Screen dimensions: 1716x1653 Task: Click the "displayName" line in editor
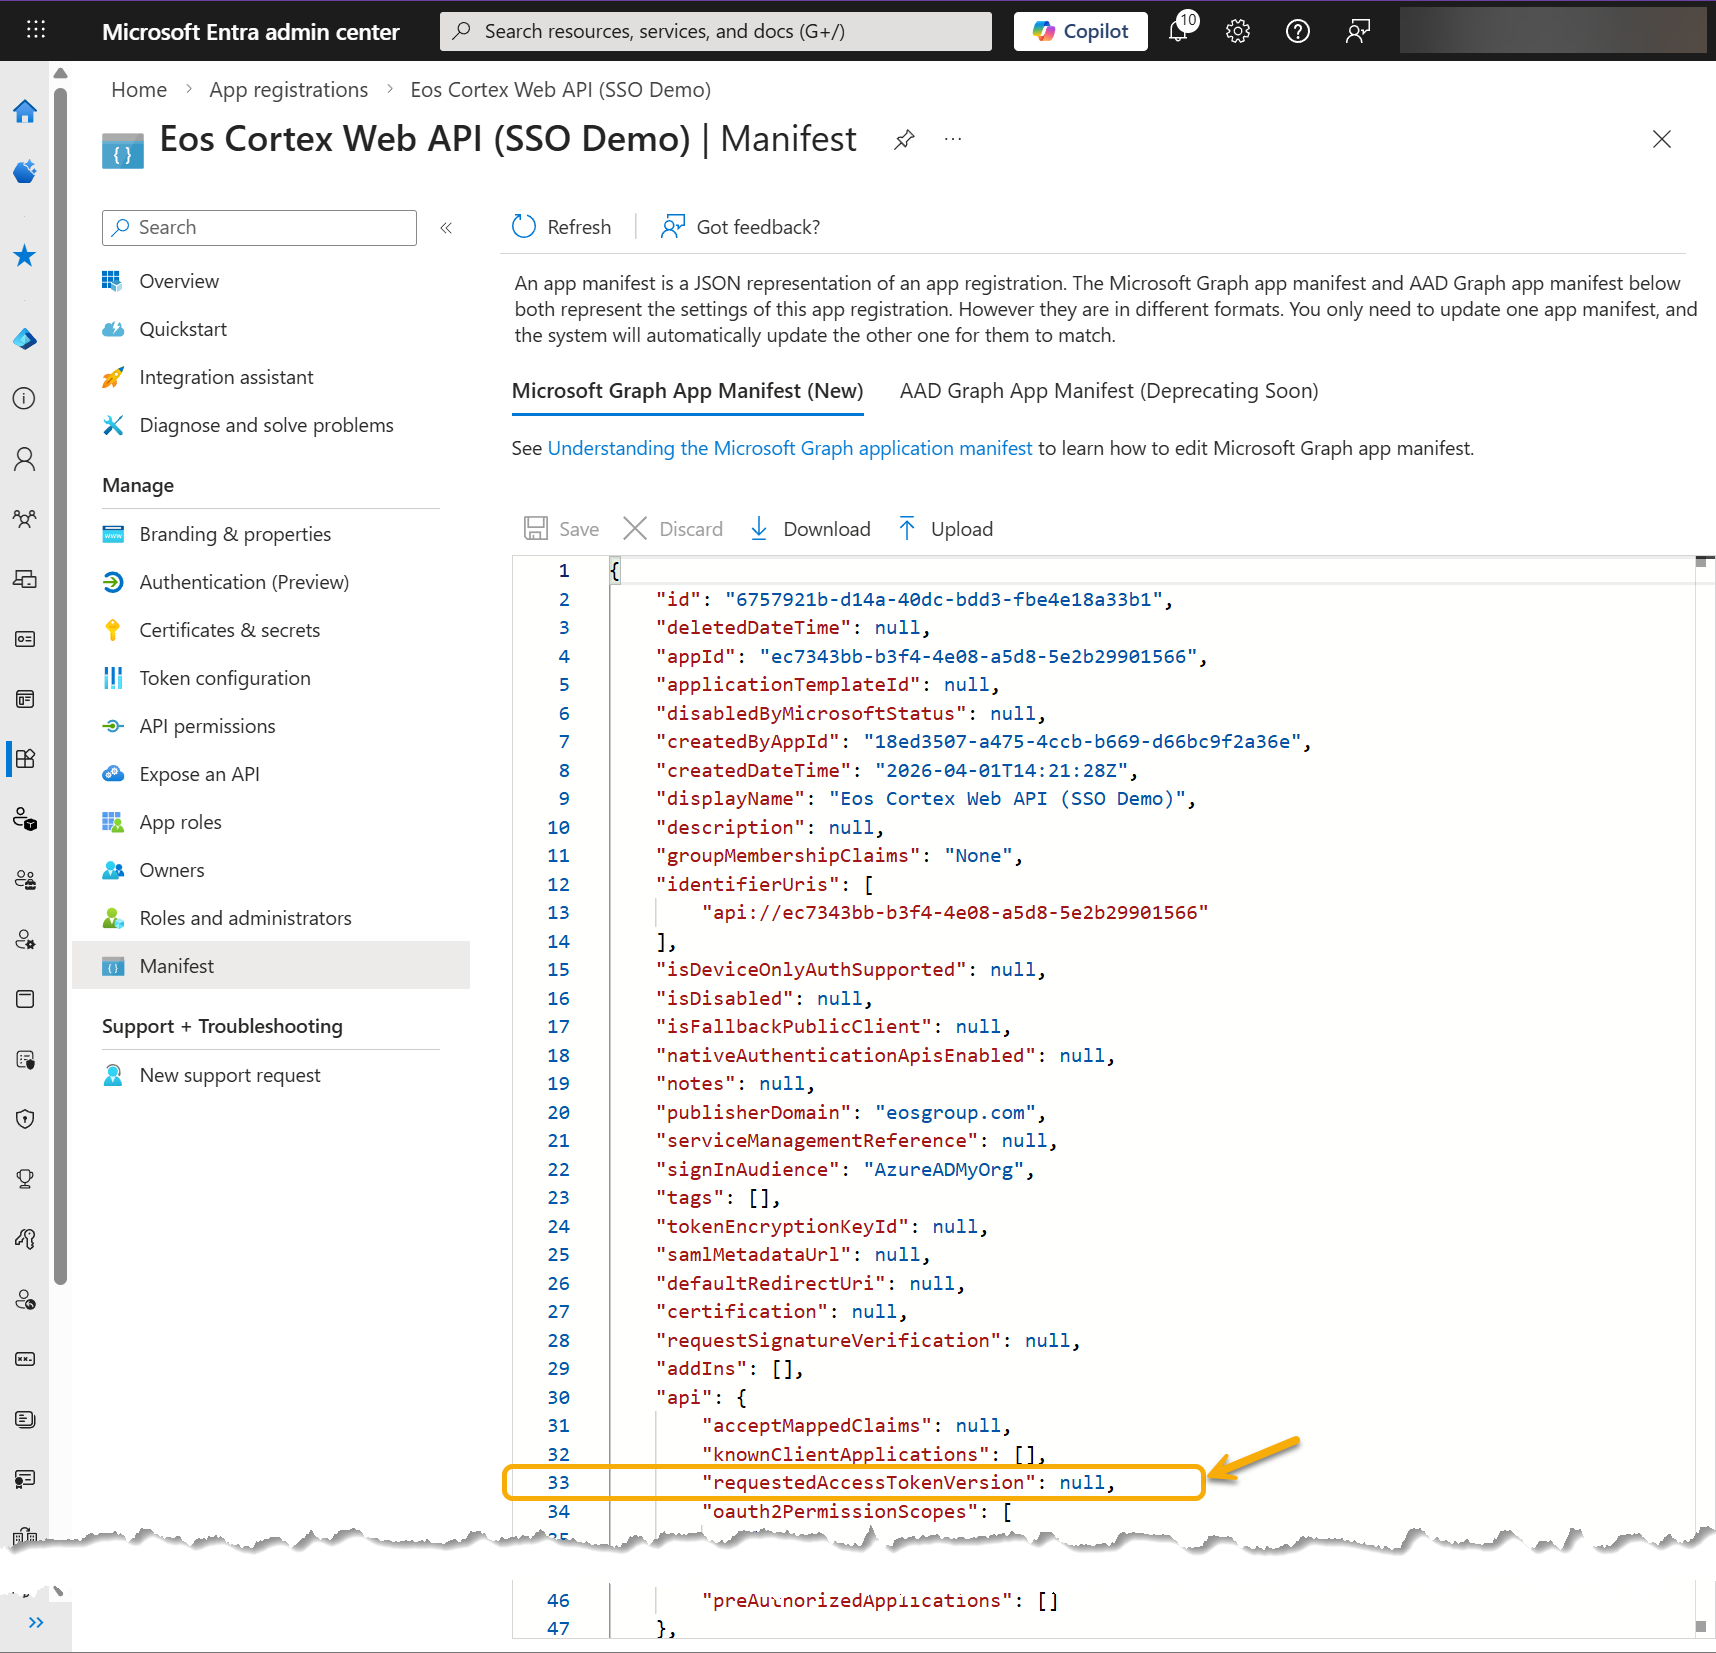pos(926,799)
